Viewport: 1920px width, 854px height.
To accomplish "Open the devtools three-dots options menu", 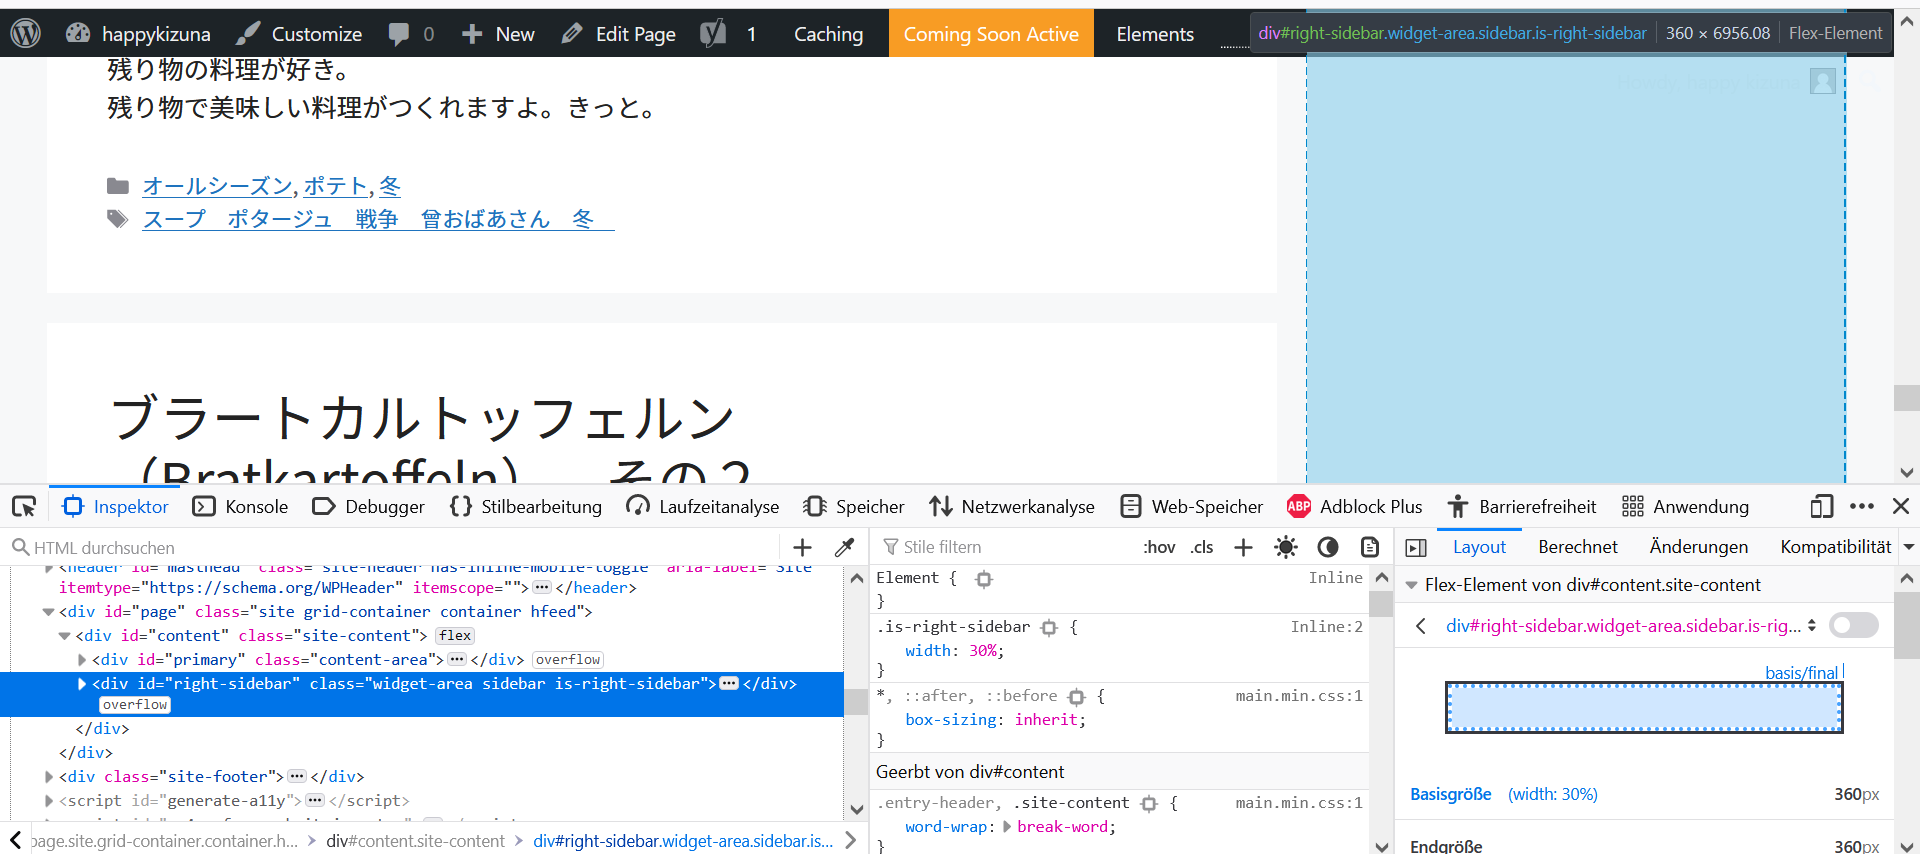I will [1862, 506].
